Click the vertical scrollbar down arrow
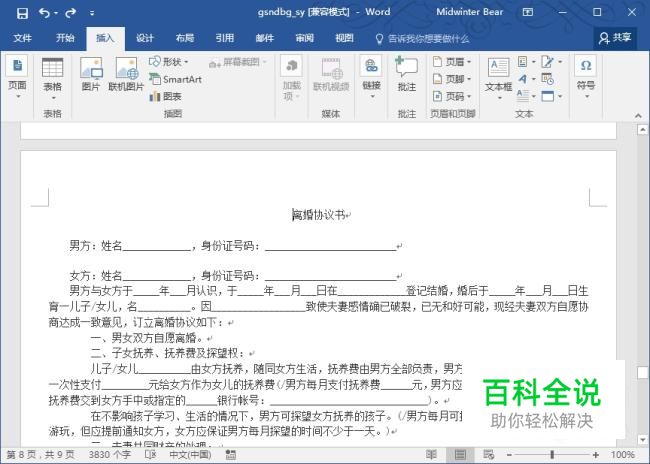The height and width of the screenshot is (464, 650). point(643,440)
